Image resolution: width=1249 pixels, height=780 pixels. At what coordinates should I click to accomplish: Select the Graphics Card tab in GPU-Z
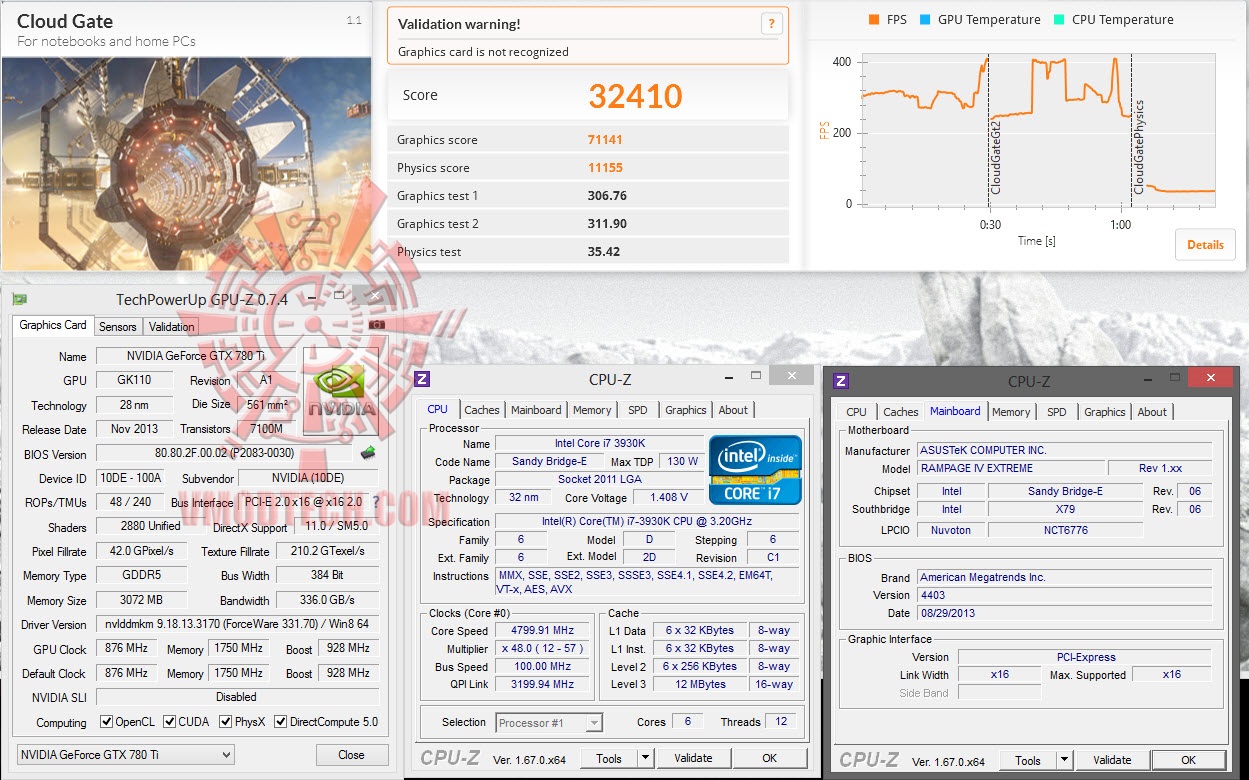[x=53, y=325]
